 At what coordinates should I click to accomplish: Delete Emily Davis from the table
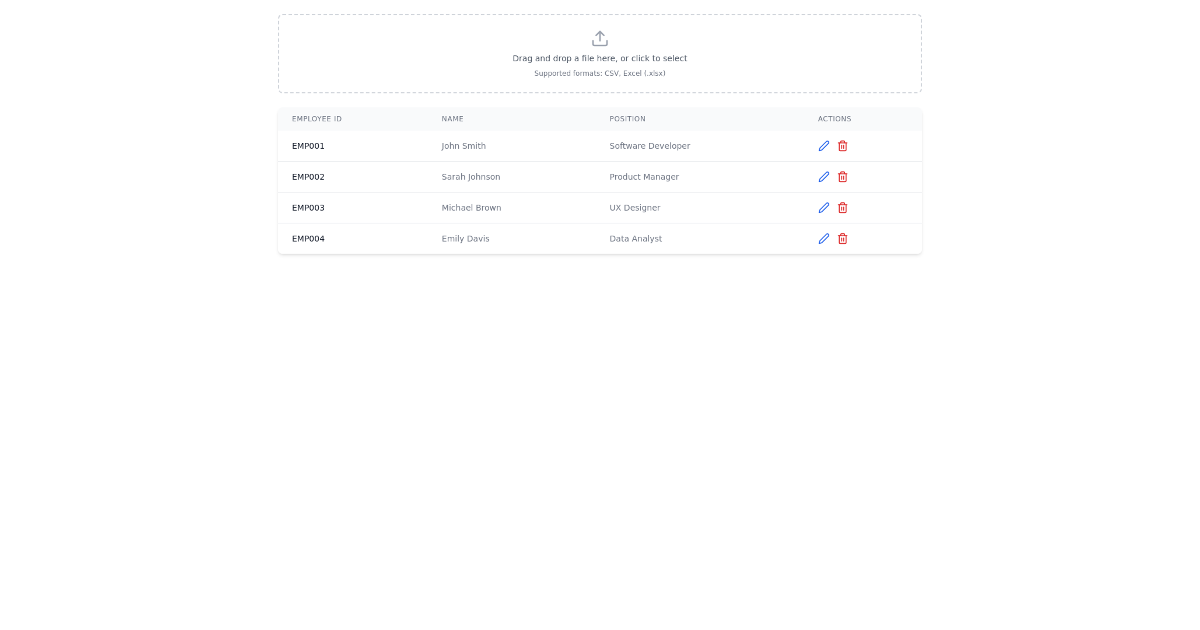click(x=843, y=239)
